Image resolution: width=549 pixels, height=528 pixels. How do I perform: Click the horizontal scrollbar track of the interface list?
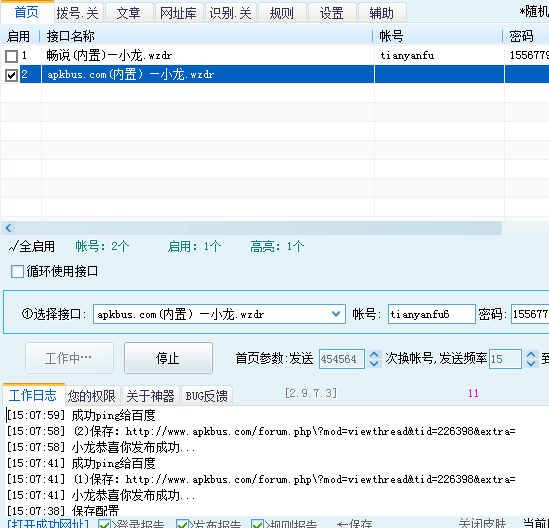[x=258, y=228]
